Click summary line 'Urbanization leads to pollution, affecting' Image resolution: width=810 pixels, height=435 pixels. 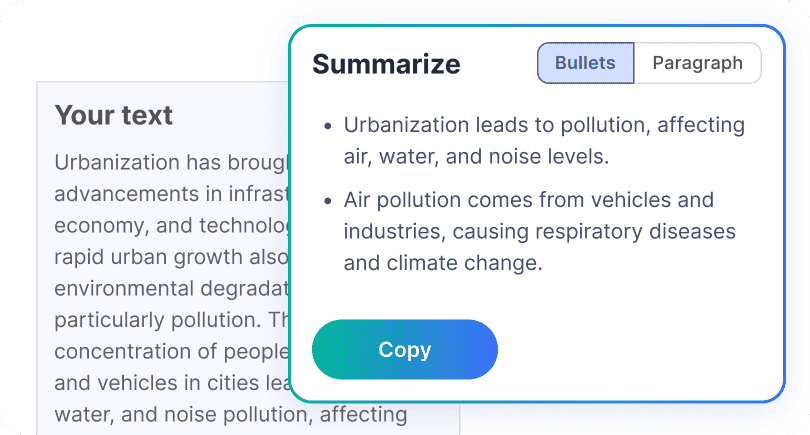click(544, 126)
